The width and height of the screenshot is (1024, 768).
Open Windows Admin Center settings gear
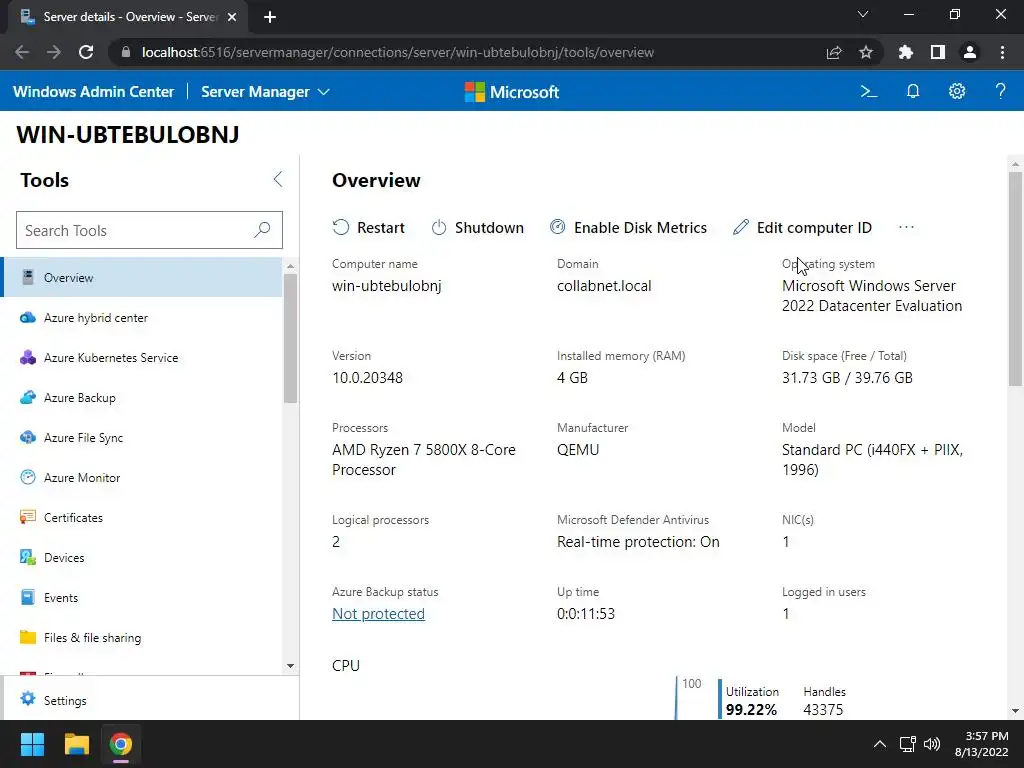point(957,91)
